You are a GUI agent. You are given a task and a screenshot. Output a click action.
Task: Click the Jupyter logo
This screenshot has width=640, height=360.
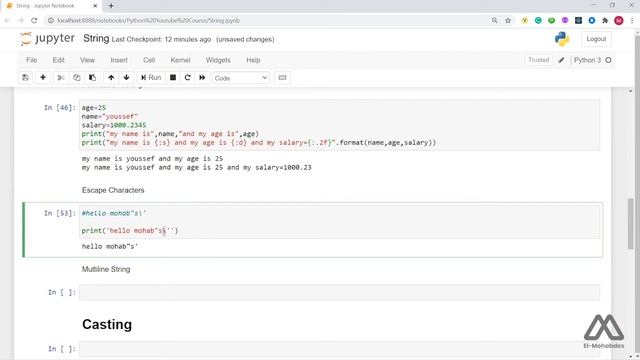pyautogui.click(x=47, y=39)
